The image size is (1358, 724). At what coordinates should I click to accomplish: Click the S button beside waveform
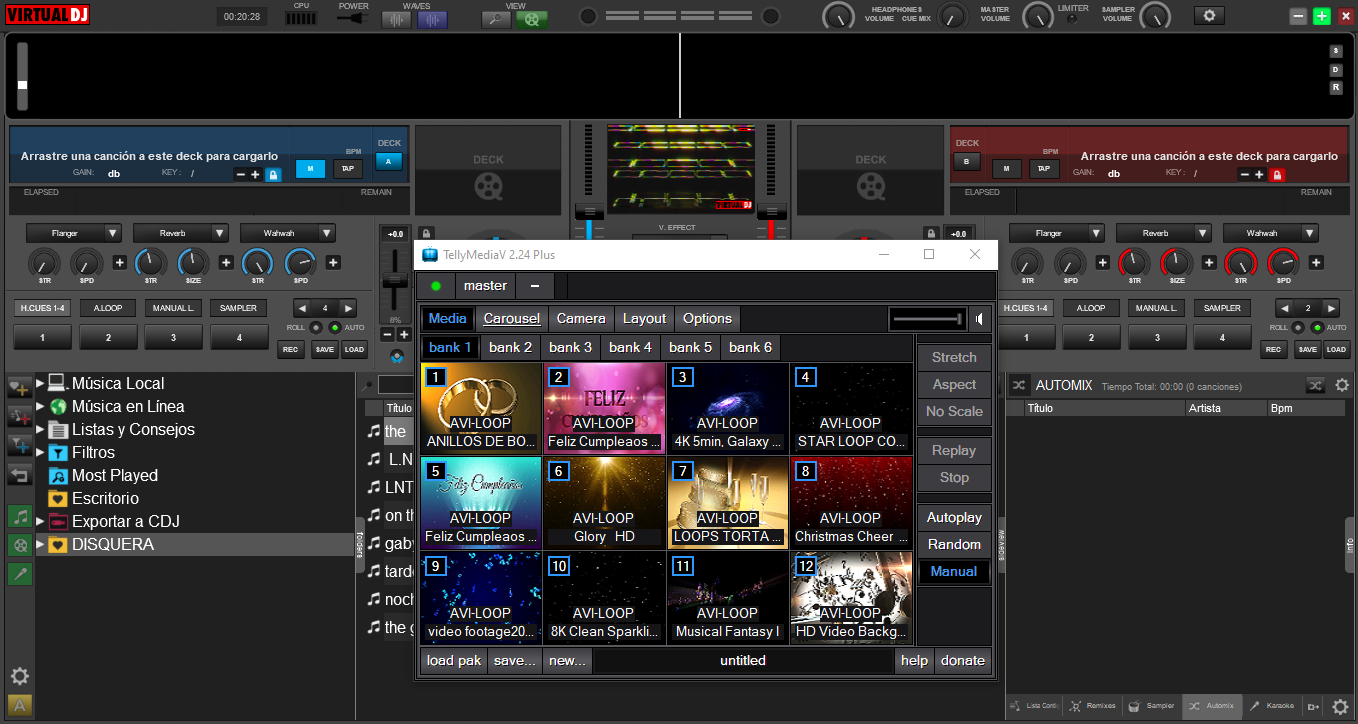(1336, 51)
